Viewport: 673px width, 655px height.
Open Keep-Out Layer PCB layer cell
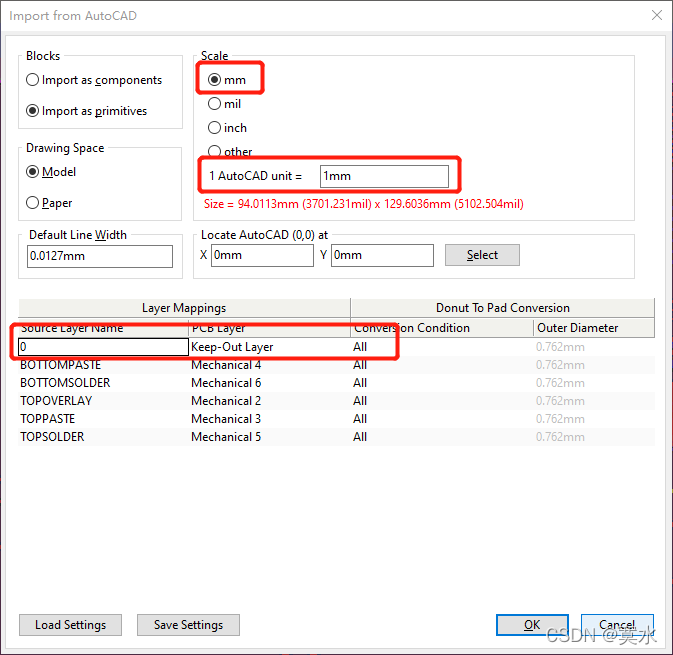[x=269, y=347]
